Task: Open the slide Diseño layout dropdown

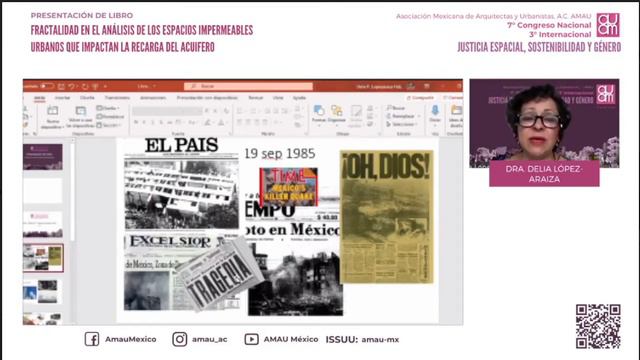Action: tap(109, 108)
